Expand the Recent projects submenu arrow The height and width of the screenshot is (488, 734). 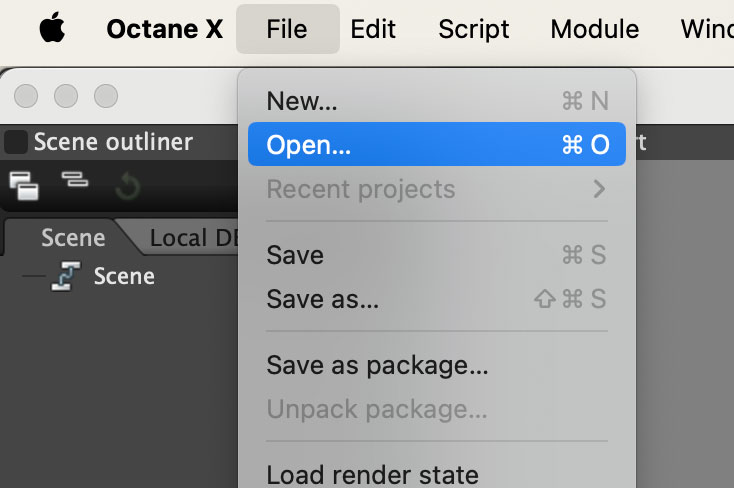[x=598, y=189]
